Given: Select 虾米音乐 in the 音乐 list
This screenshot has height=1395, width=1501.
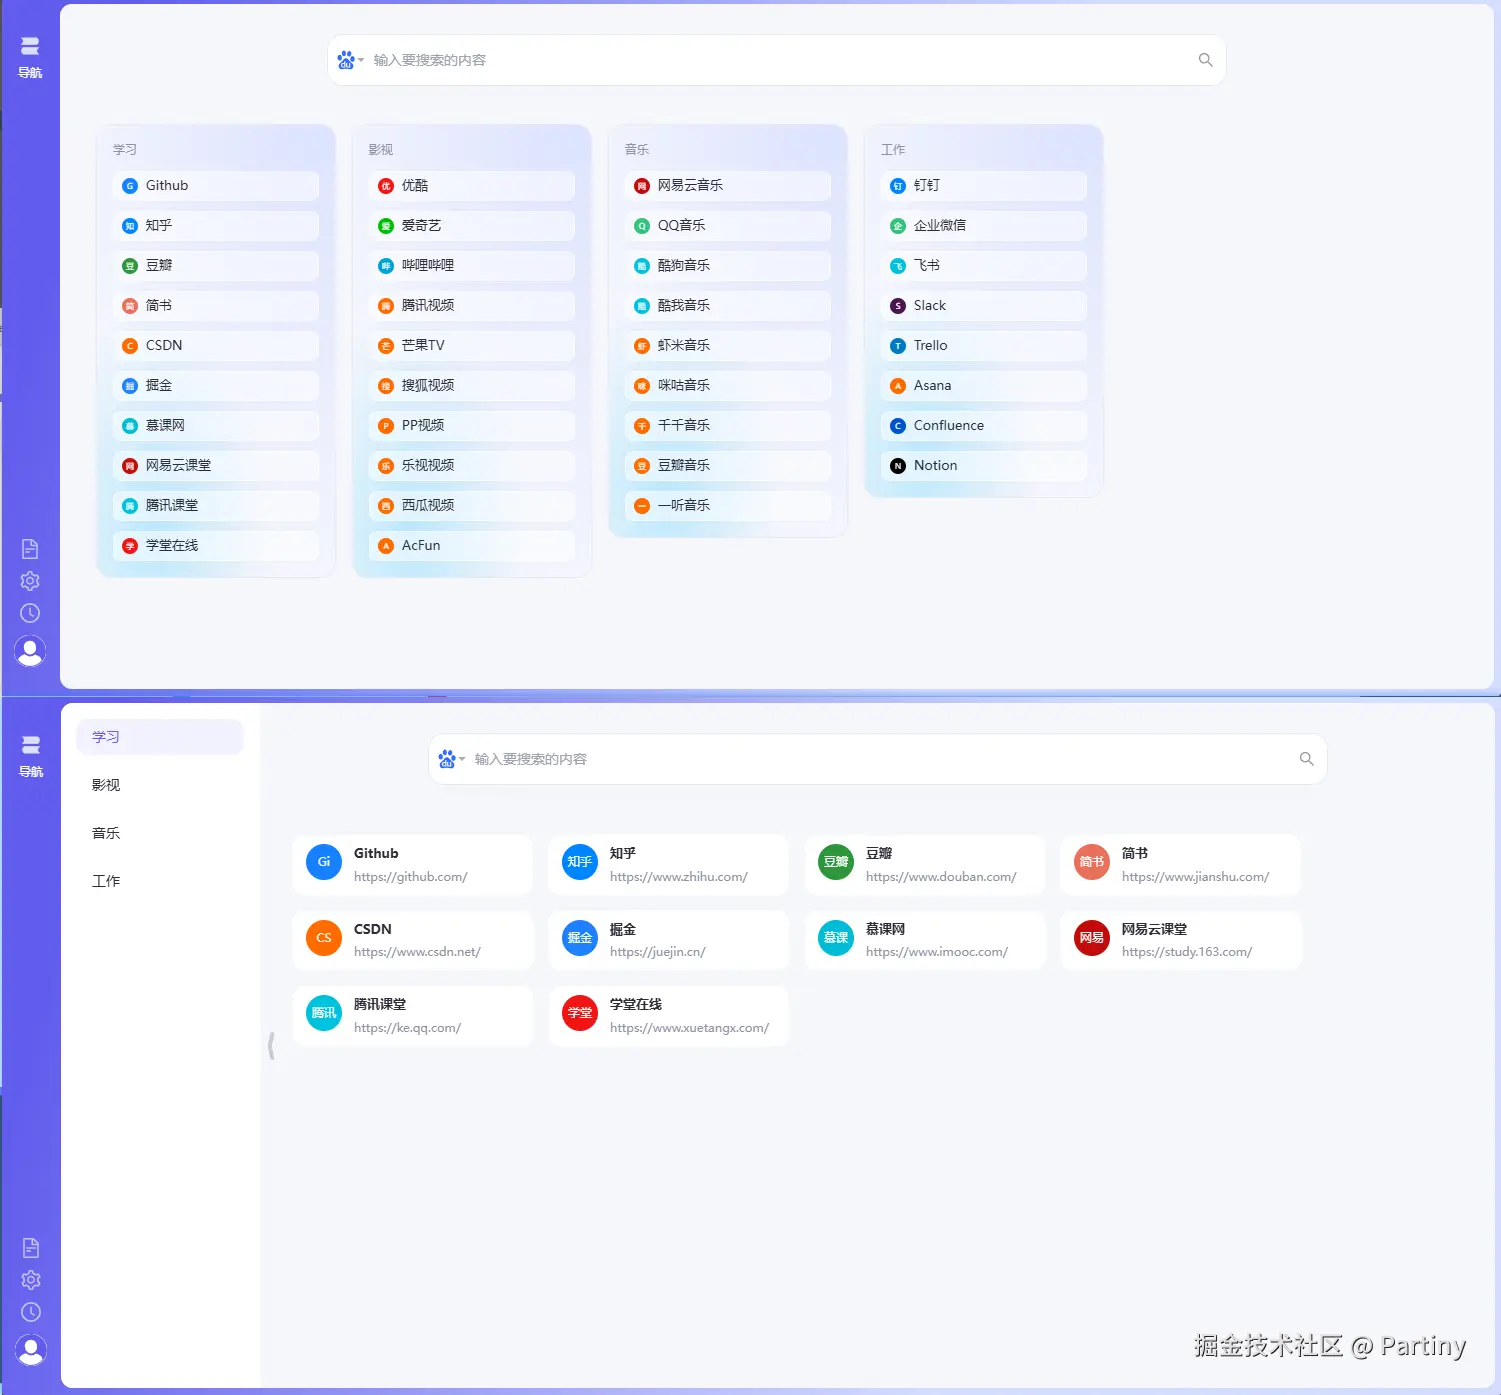Looking at the screenshot, I should [728, 345].
